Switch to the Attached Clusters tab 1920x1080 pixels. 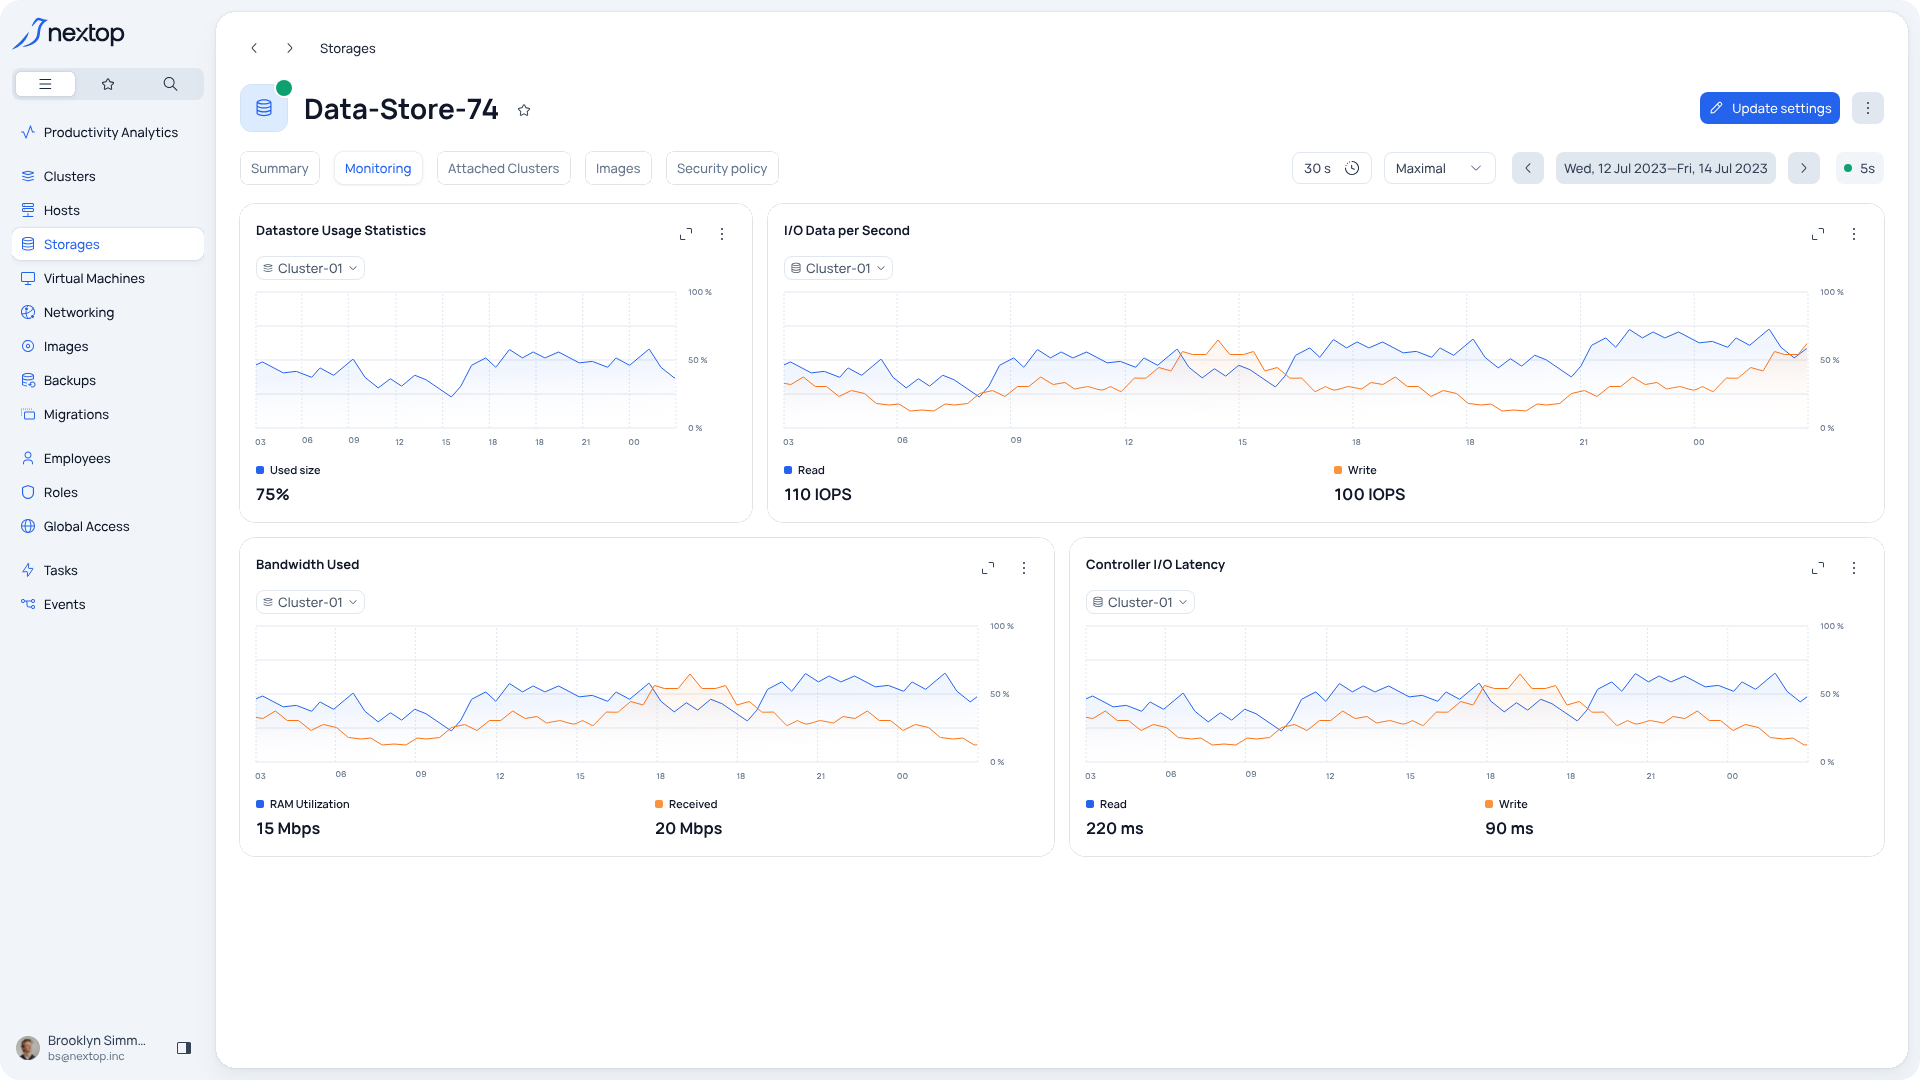(503, 168)
